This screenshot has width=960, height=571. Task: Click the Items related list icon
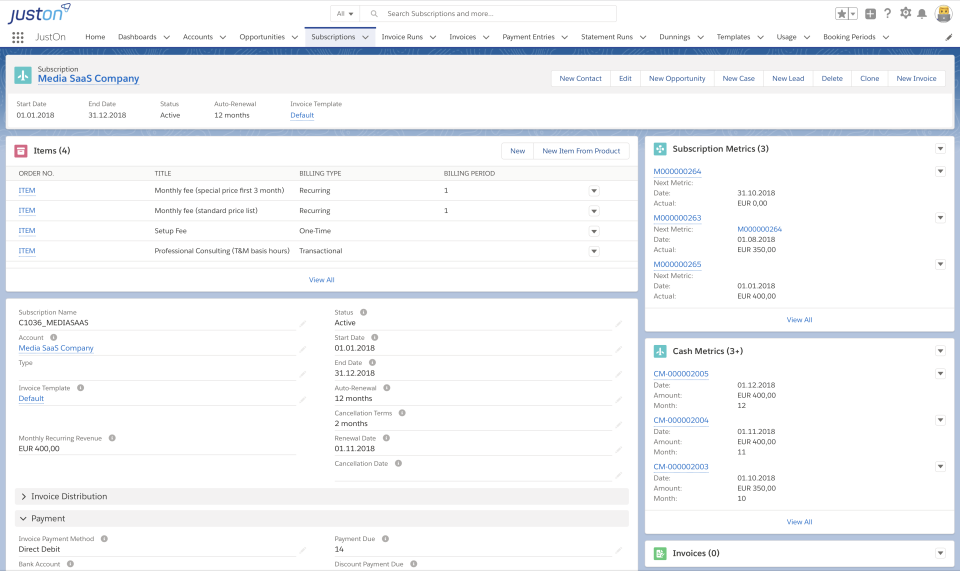pos(21,151)
